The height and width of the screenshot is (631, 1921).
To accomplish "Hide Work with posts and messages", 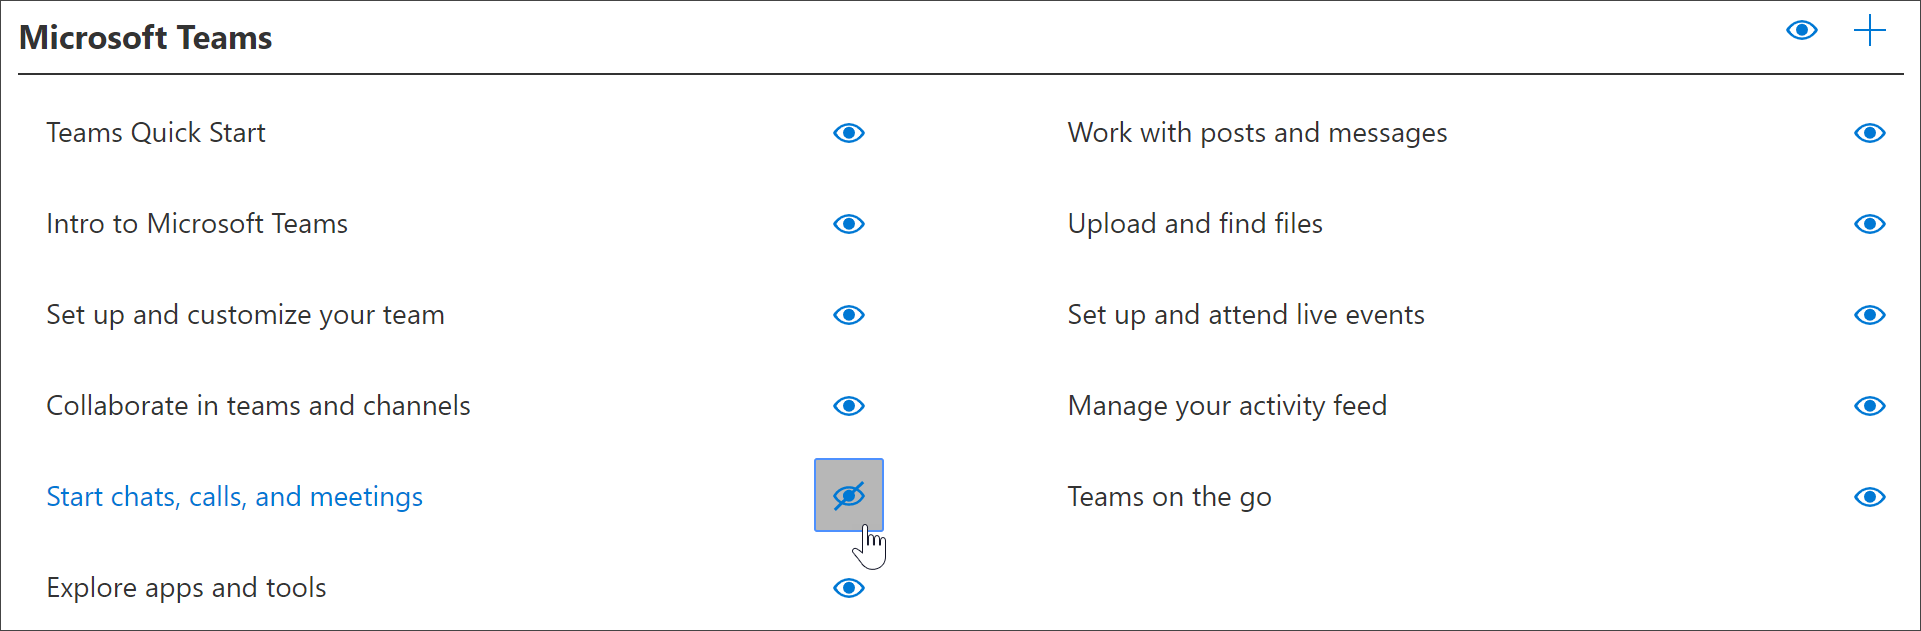I will point(1869,133).
